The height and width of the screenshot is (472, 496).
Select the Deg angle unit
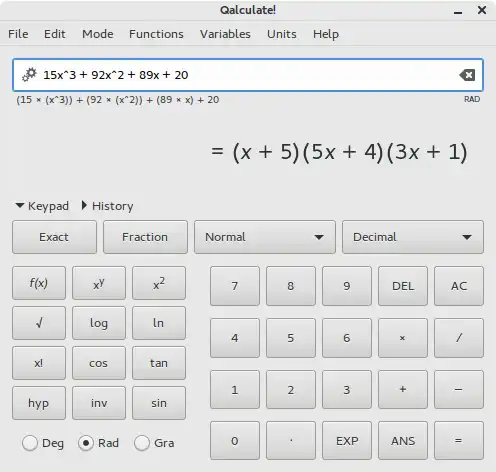pos(43,443)
